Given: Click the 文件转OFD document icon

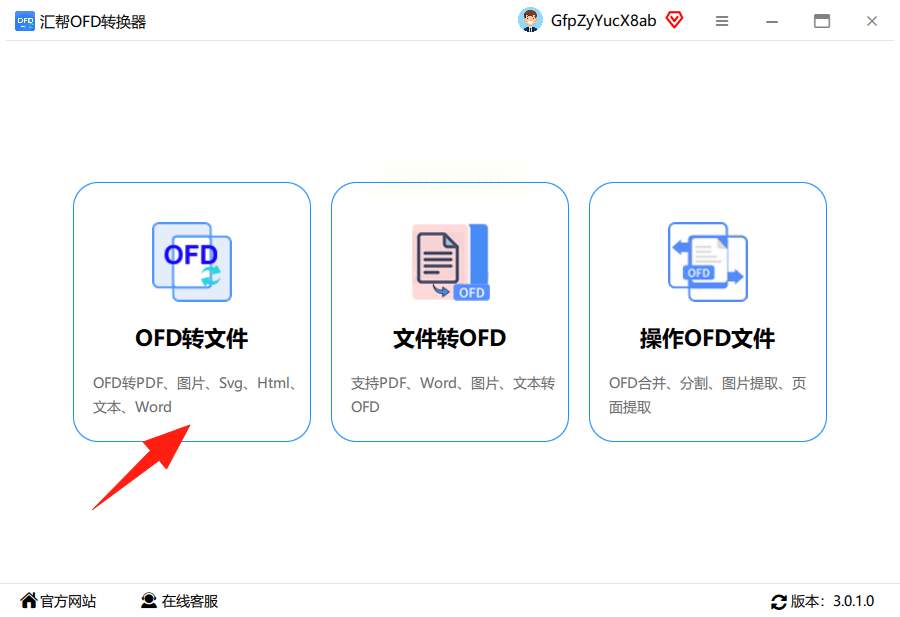Looking at the screenshot, I should pos(451,262).
